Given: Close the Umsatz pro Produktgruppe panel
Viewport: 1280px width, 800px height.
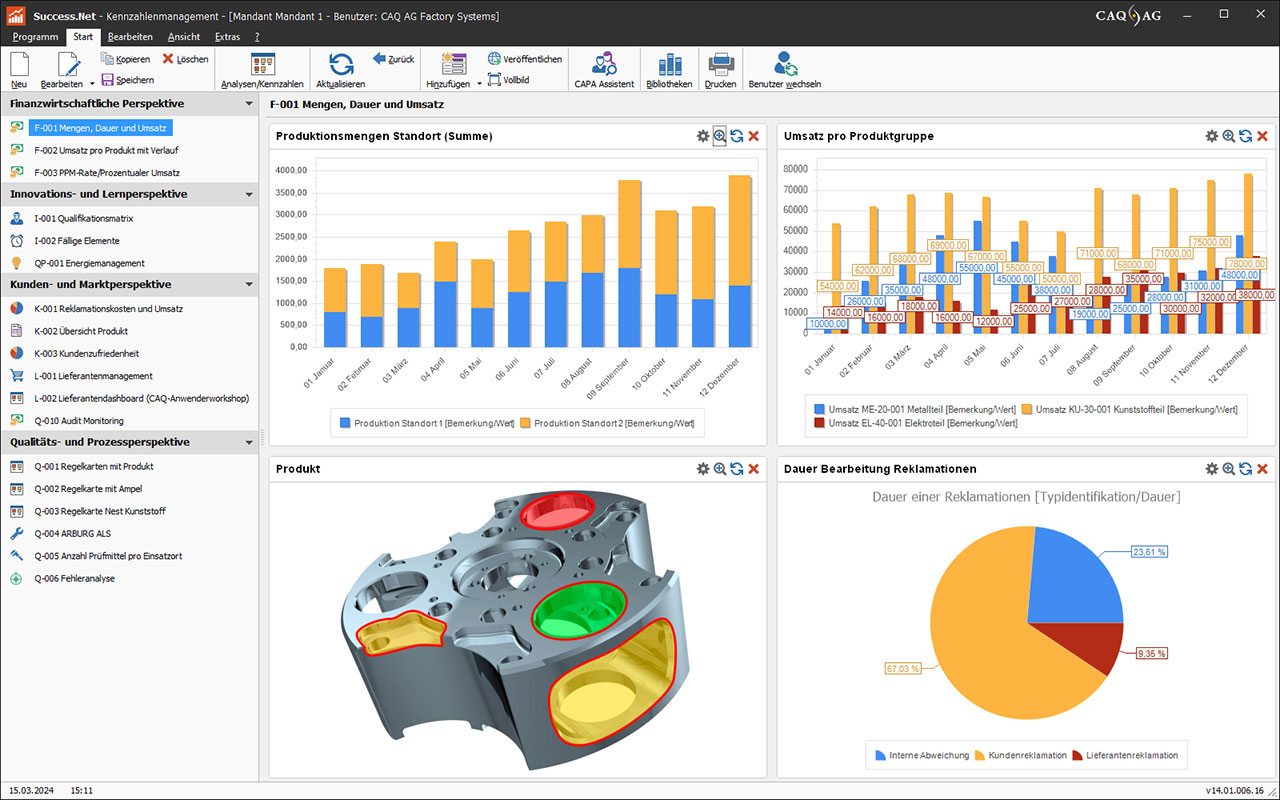Looking at the screenshot, I should coord(1263,136).
